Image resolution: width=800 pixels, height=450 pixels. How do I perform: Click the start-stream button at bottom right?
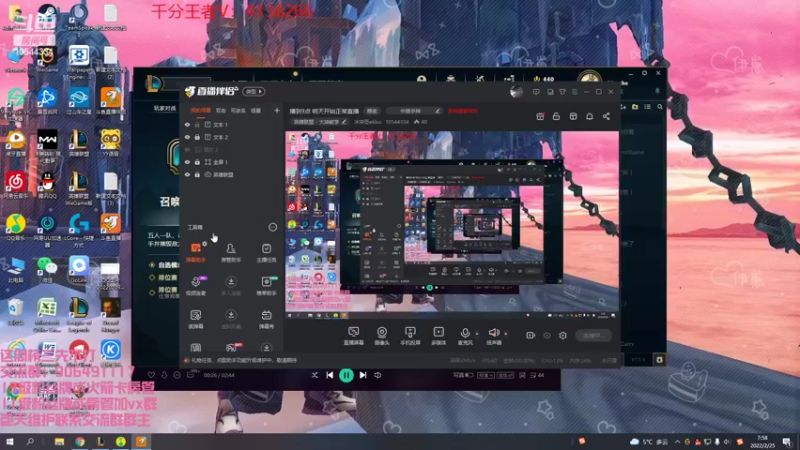tap(593, 335)
